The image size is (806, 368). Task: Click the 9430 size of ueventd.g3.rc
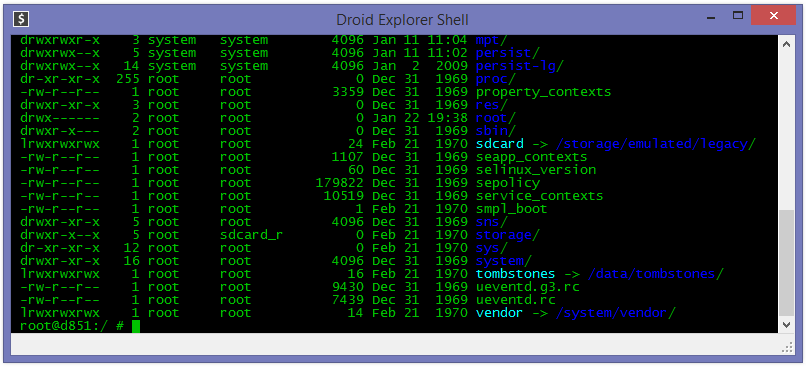coord(348,287)
